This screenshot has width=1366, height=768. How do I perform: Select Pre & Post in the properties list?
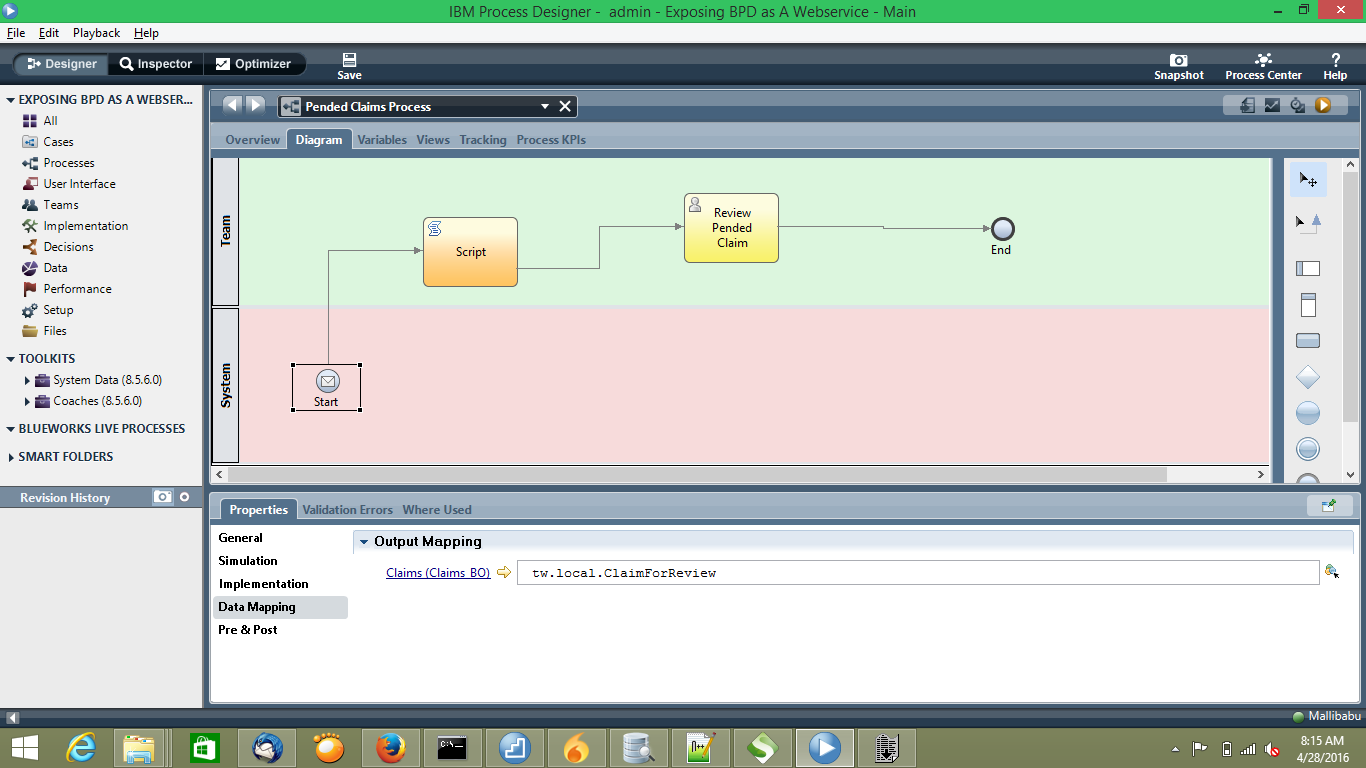[247, 630]
